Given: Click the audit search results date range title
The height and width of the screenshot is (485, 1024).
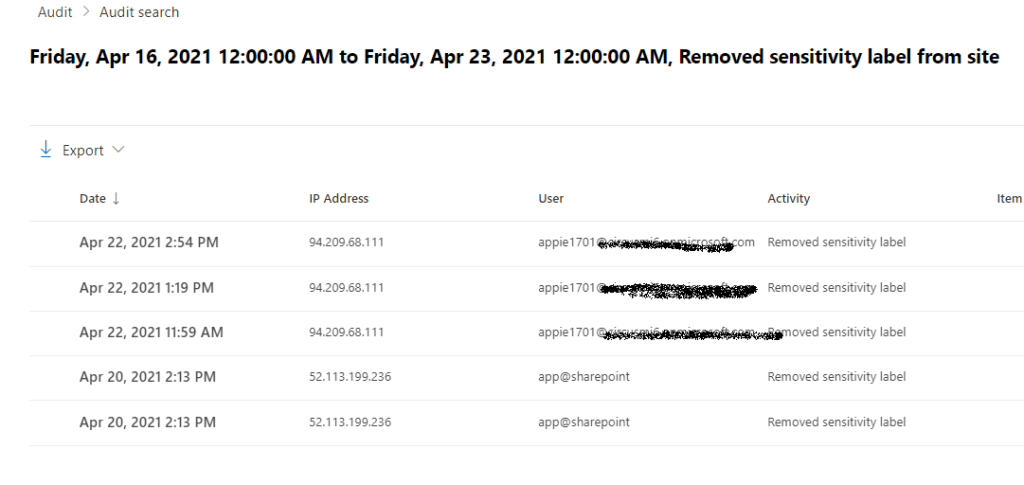Looking at the screenshot, I should [514, 57].
